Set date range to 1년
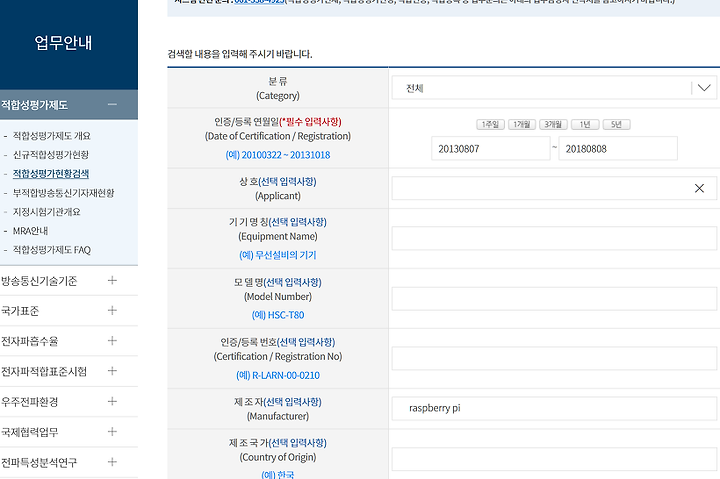The height and width of the screenshot is (479, 720). pos(585,124)
